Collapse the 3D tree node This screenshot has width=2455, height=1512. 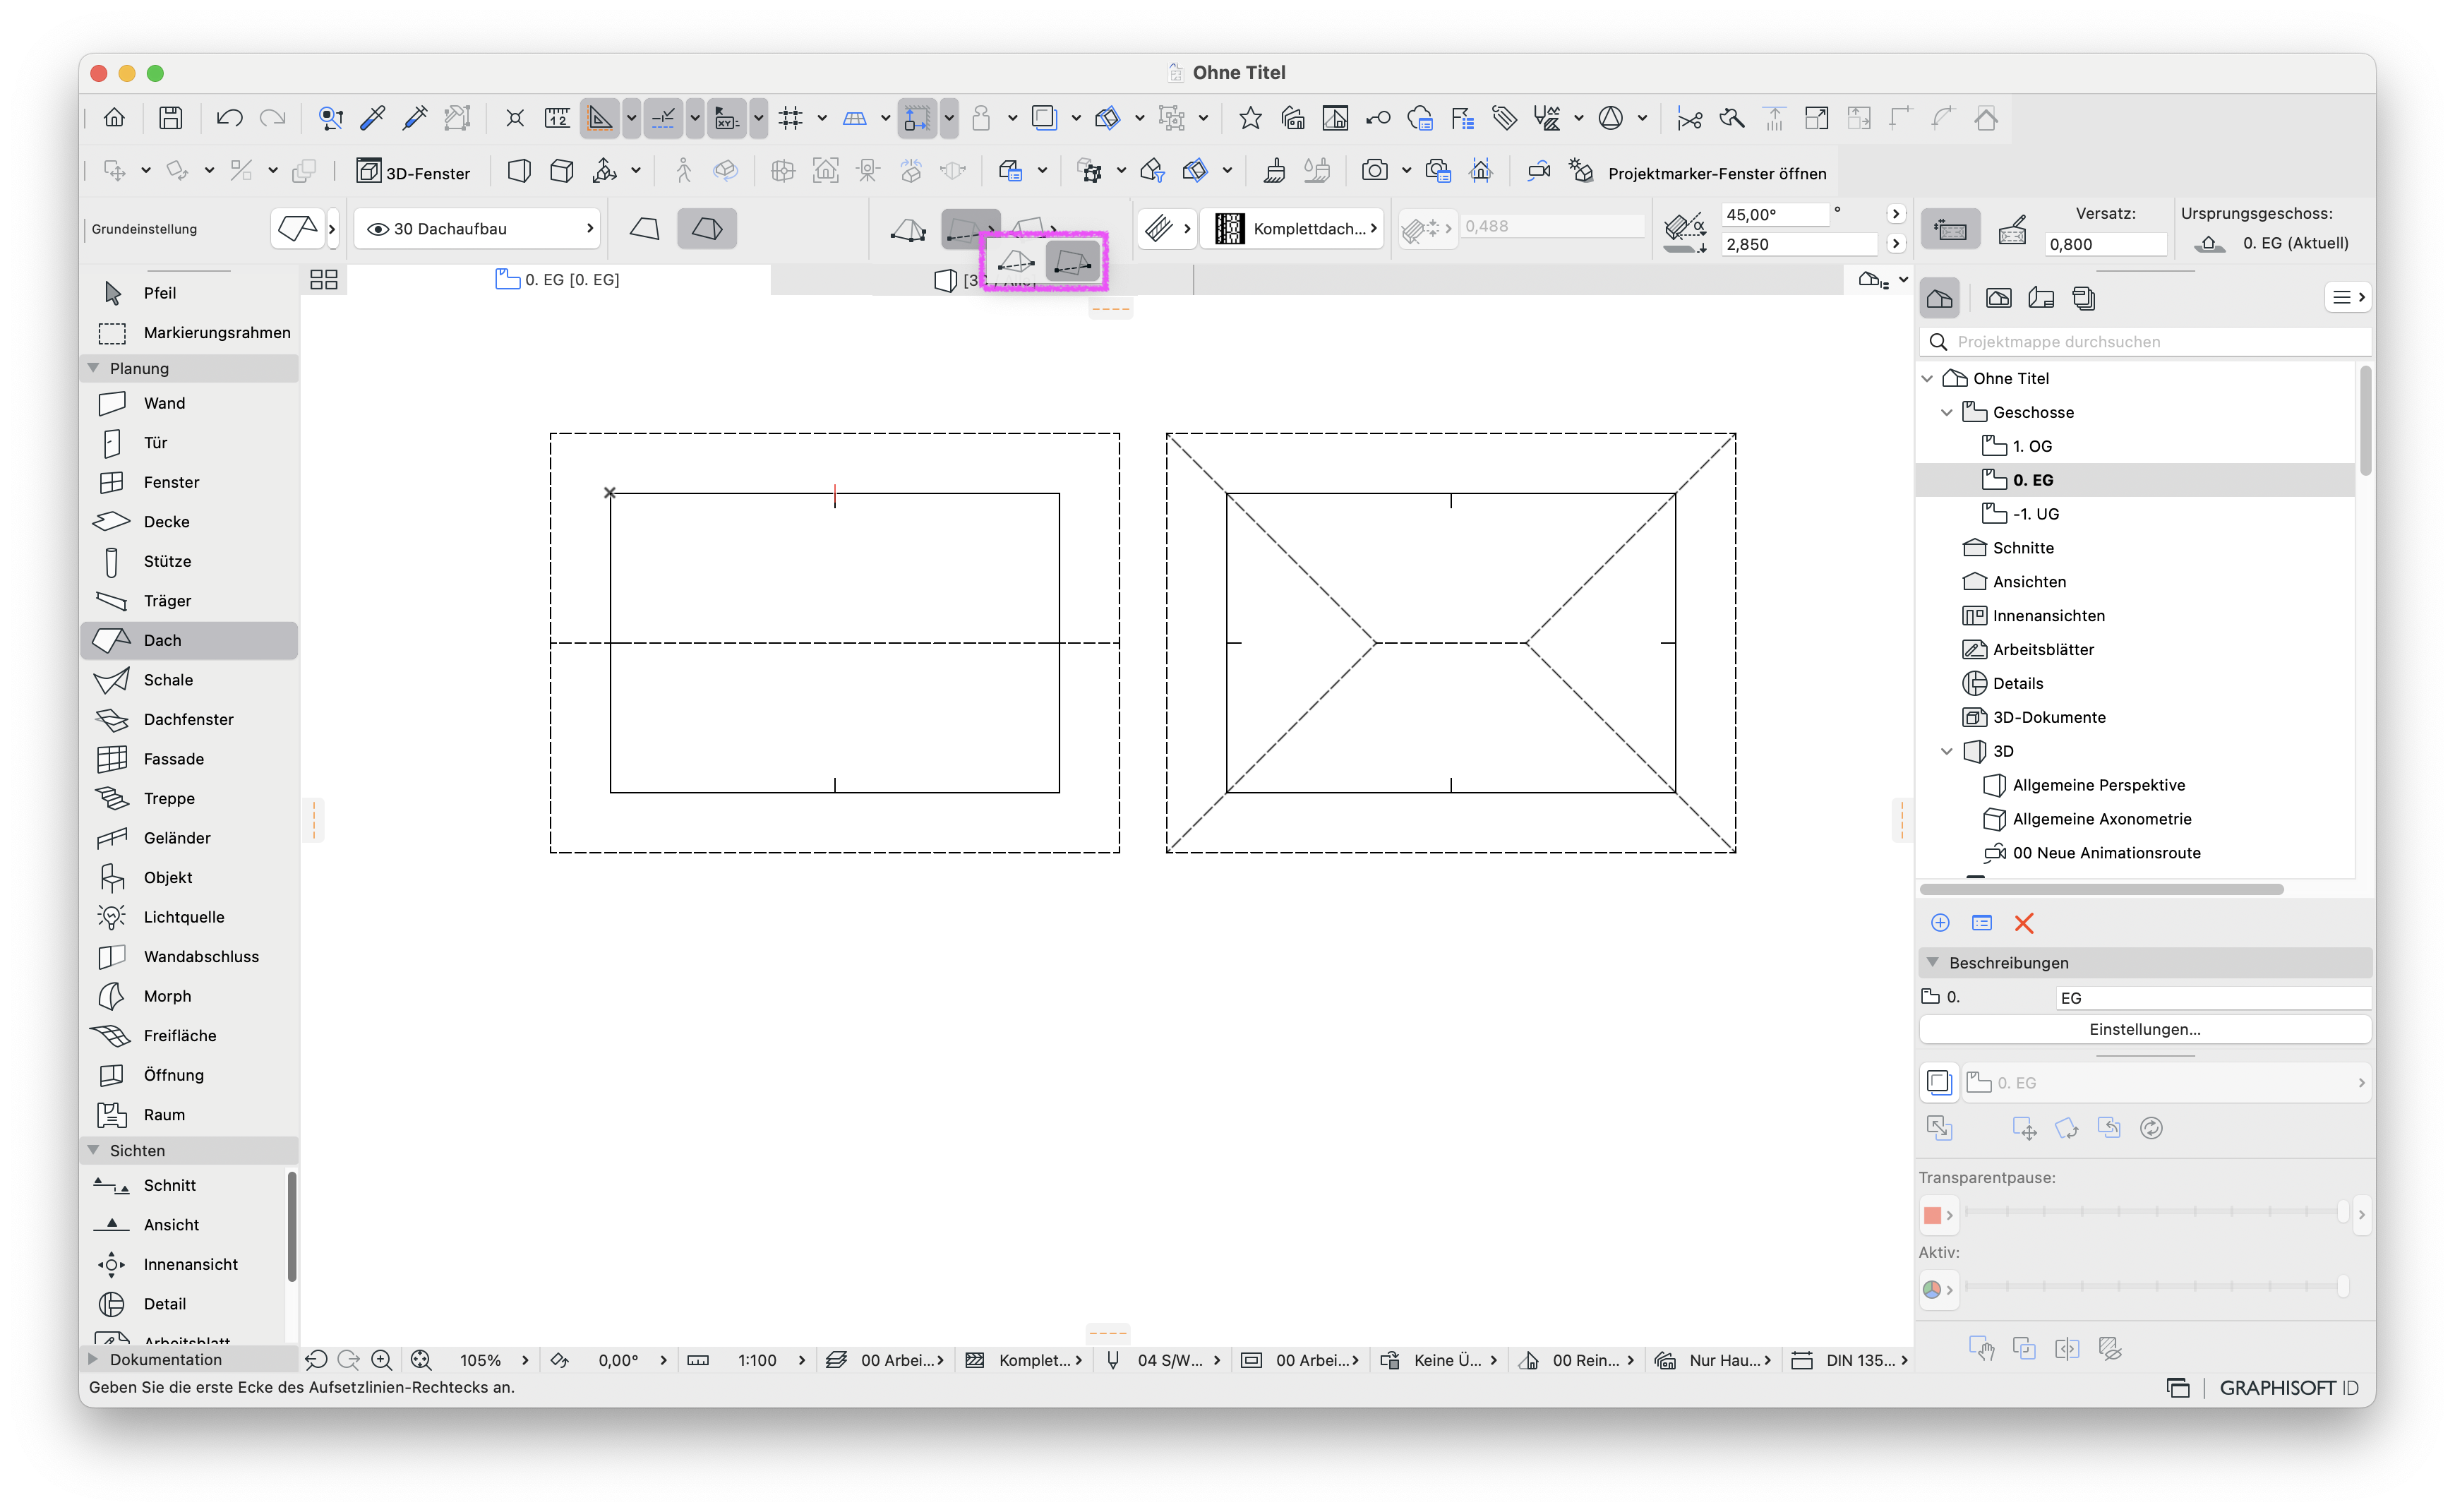click(x=1947, y=751)
